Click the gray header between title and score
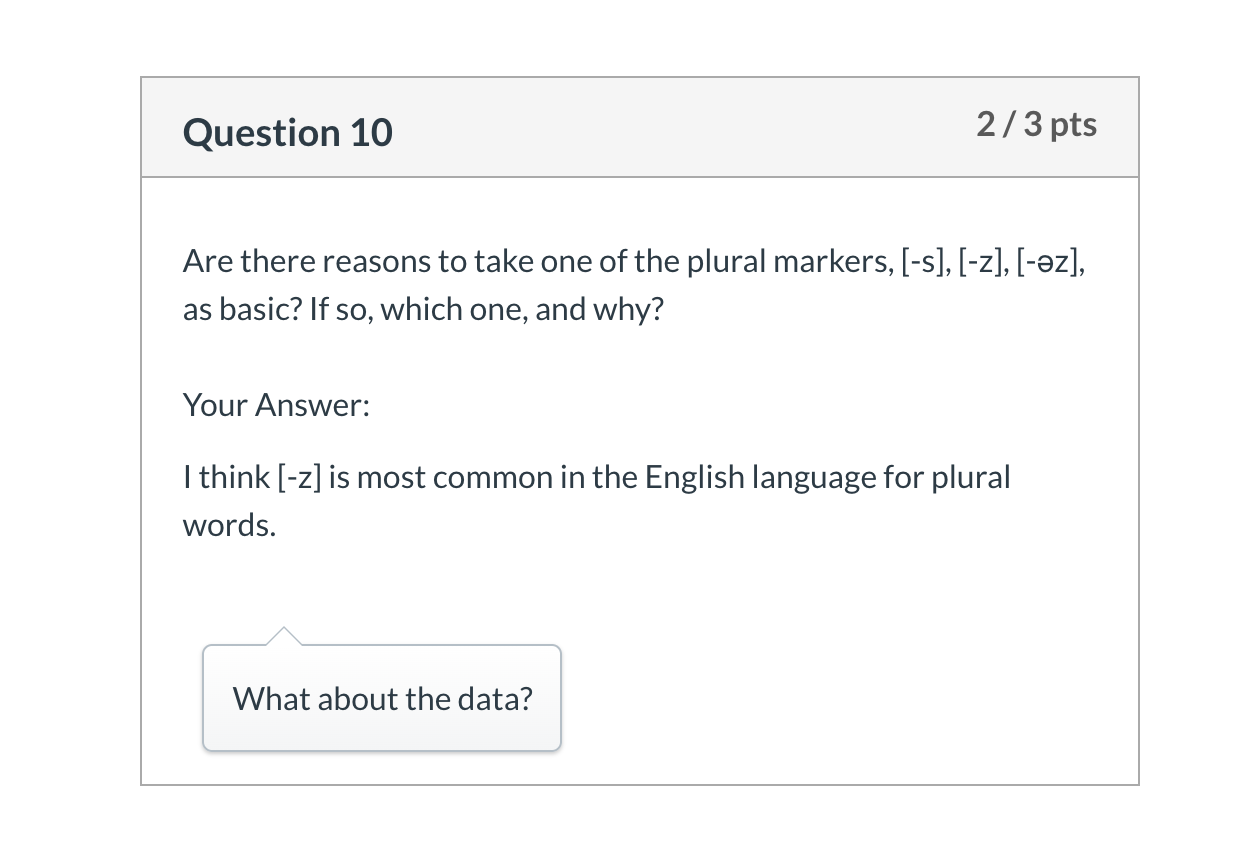The image size is (1234, 862). point(684,128)
